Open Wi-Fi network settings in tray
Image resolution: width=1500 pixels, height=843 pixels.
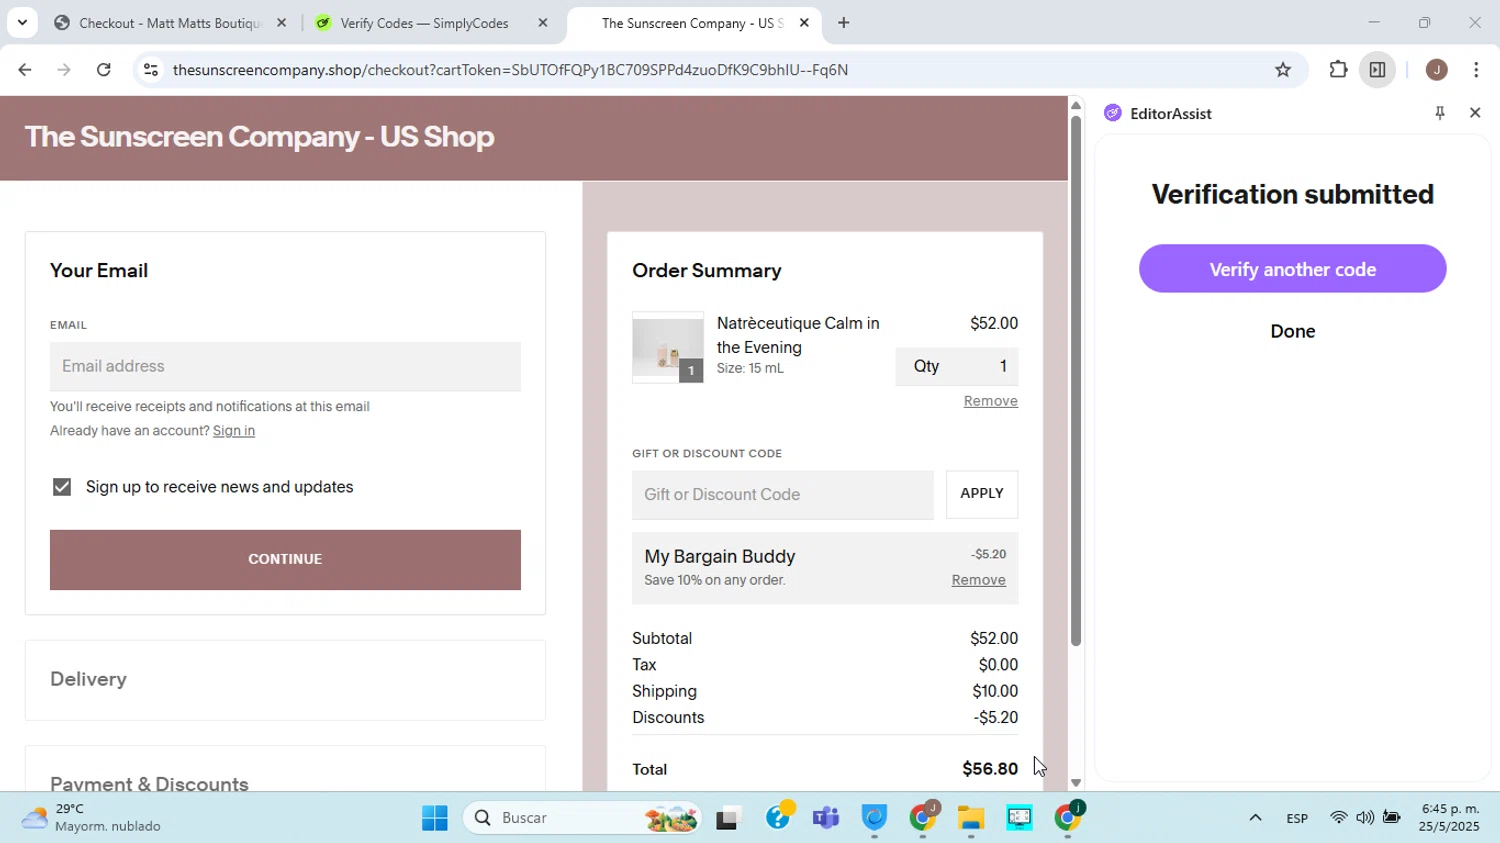[x=1339, y=818]
